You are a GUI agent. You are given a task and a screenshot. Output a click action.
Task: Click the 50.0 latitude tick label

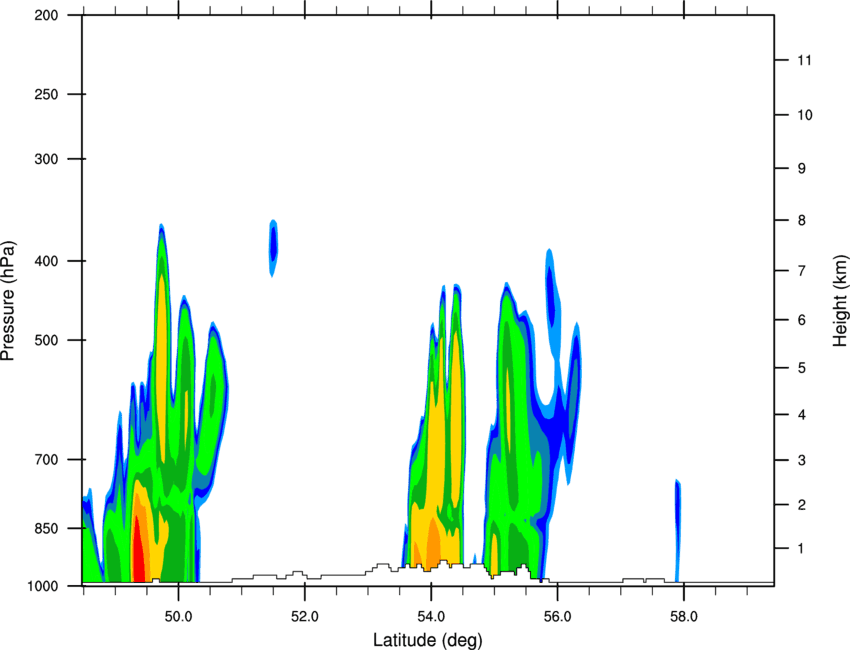(178, 617)
